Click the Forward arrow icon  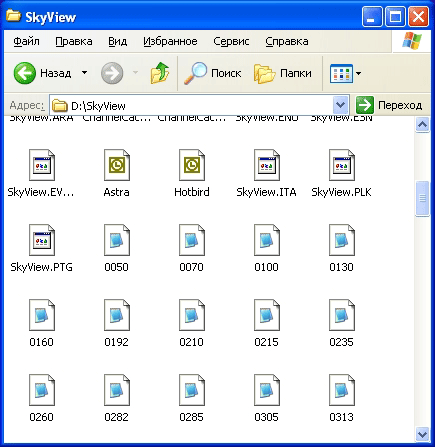pyautogui.click(x=112, y=73)
